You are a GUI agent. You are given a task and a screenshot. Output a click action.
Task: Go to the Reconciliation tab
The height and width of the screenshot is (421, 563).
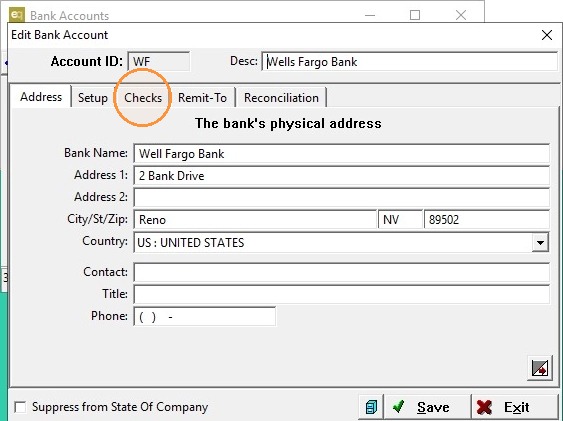(x=282, y=98)
